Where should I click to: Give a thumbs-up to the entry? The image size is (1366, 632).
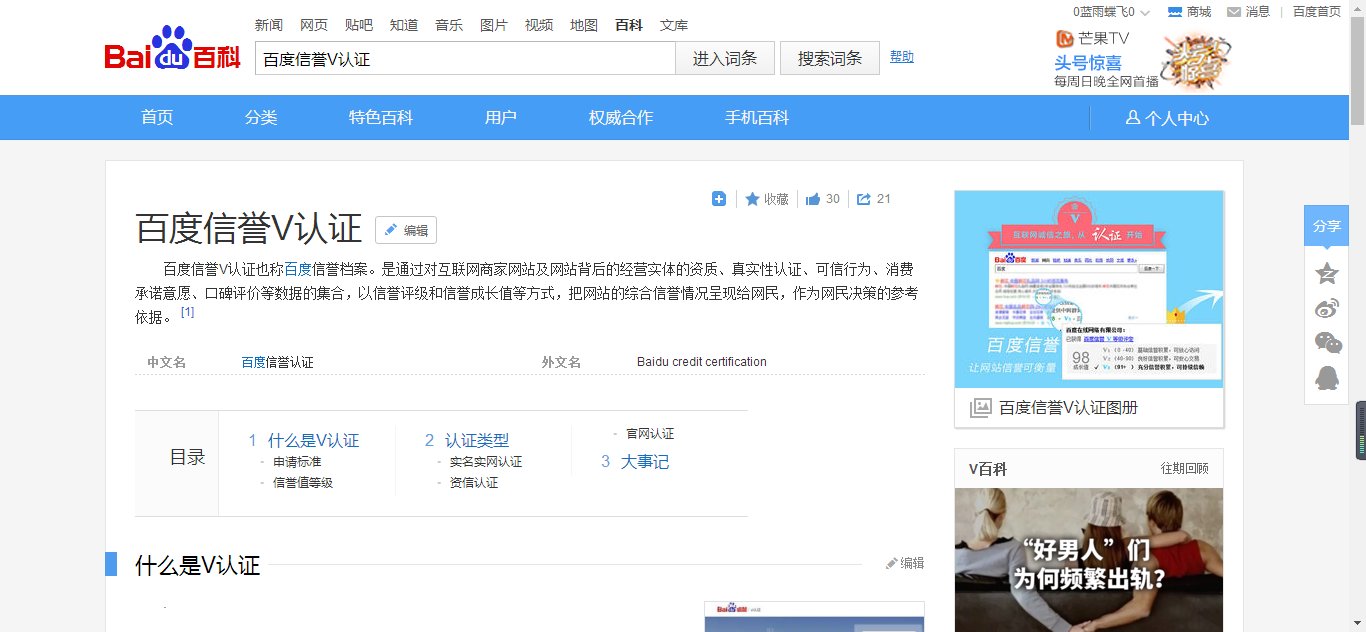click(x=822, y=198)
